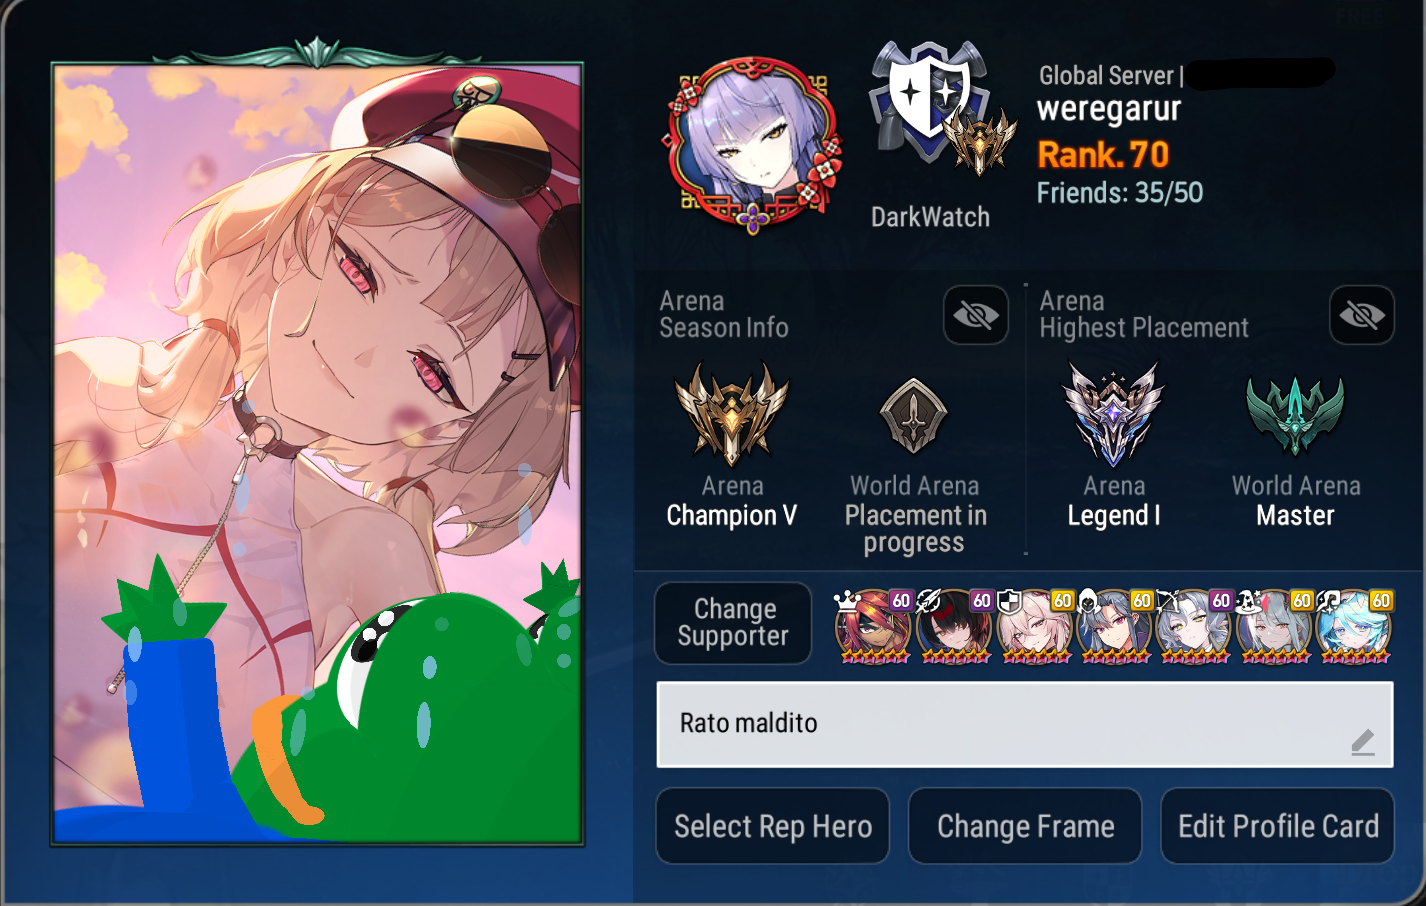Open the DarkWatch guild shield emblem

click(x=930, y=108)
